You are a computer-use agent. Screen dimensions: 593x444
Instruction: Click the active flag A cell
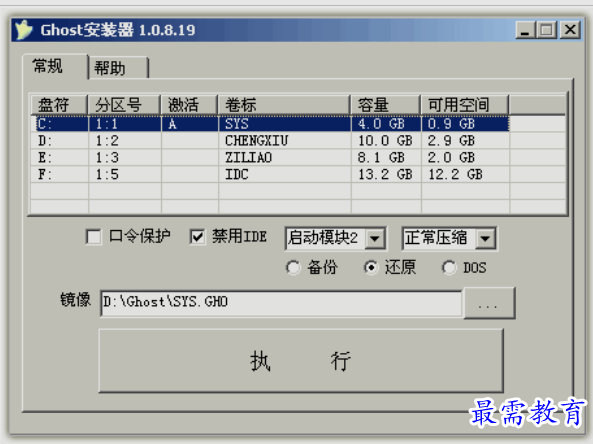[172, 124]
